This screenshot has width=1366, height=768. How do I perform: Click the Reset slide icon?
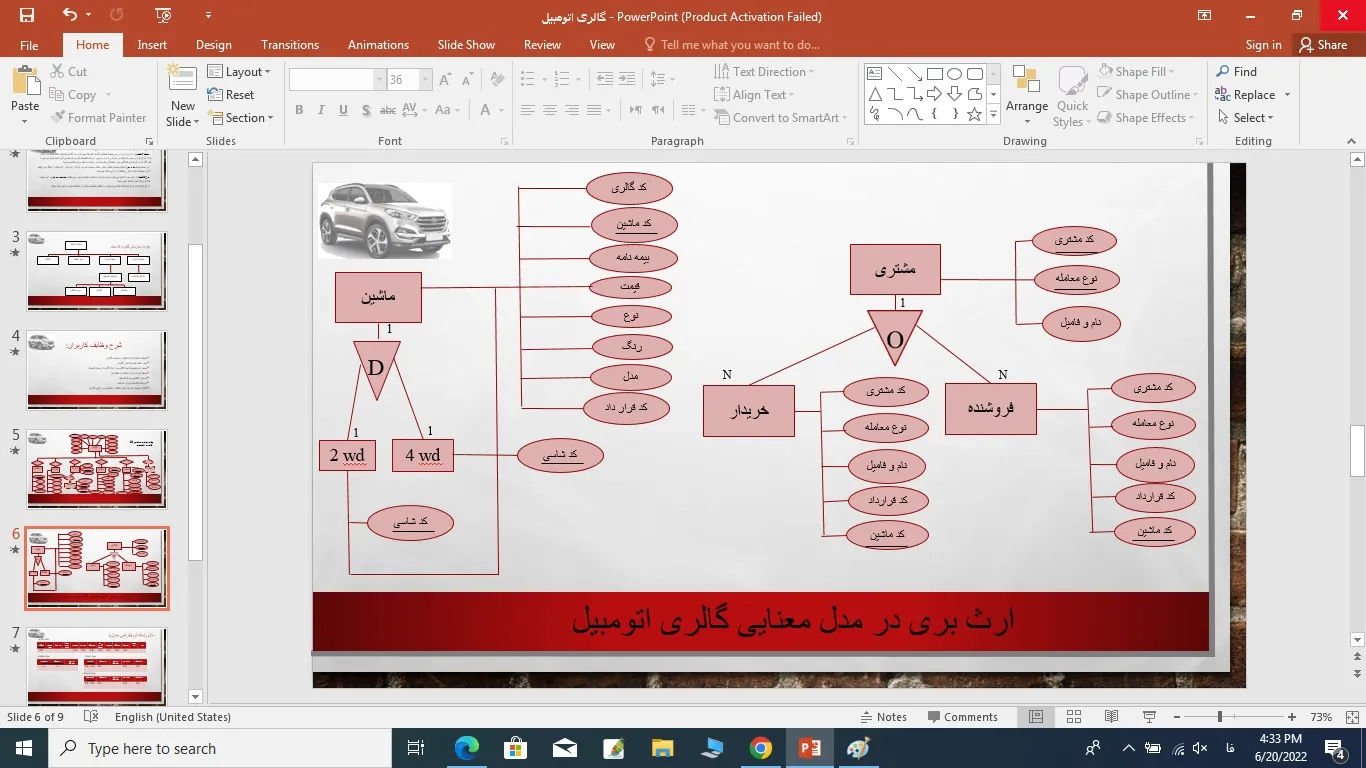(216, 95)
